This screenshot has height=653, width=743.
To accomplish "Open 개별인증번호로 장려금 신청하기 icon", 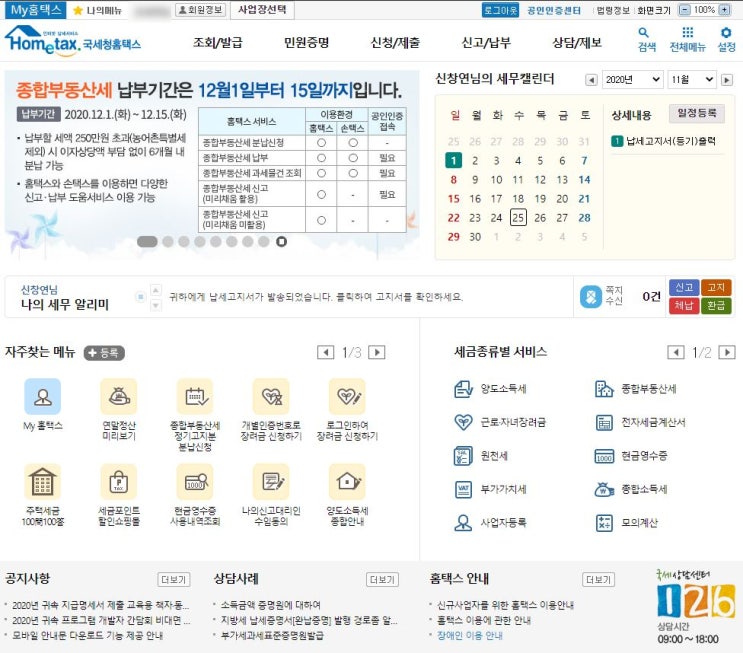I will click(271, 396).
